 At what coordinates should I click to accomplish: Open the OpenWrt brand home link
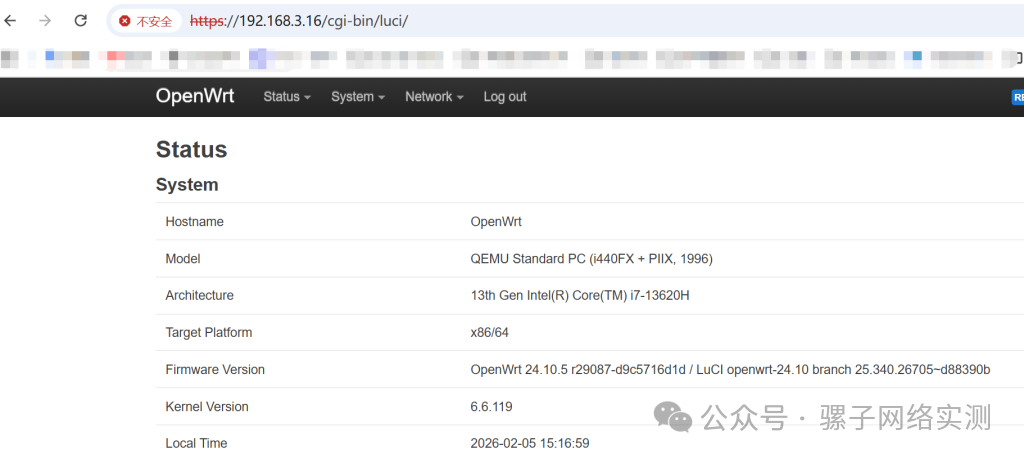tap(195, 96)
